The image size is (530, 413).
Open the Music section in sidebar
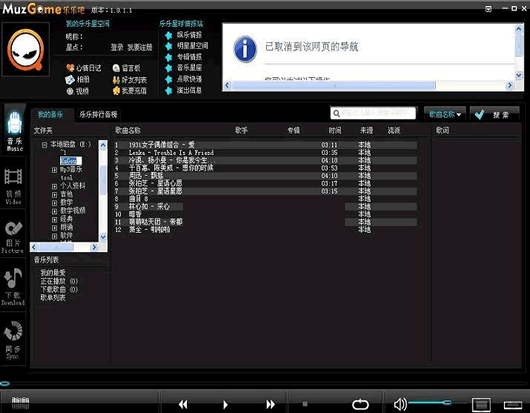15,130
